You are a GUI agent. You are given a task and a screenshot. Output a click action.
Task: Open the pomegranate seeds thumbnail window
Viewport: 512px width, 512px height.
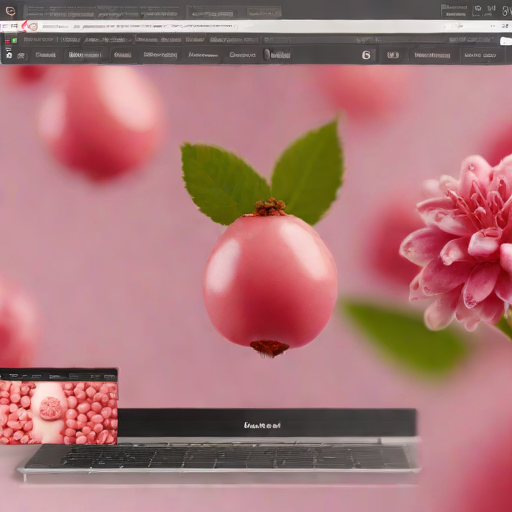(x=58, y=407)
